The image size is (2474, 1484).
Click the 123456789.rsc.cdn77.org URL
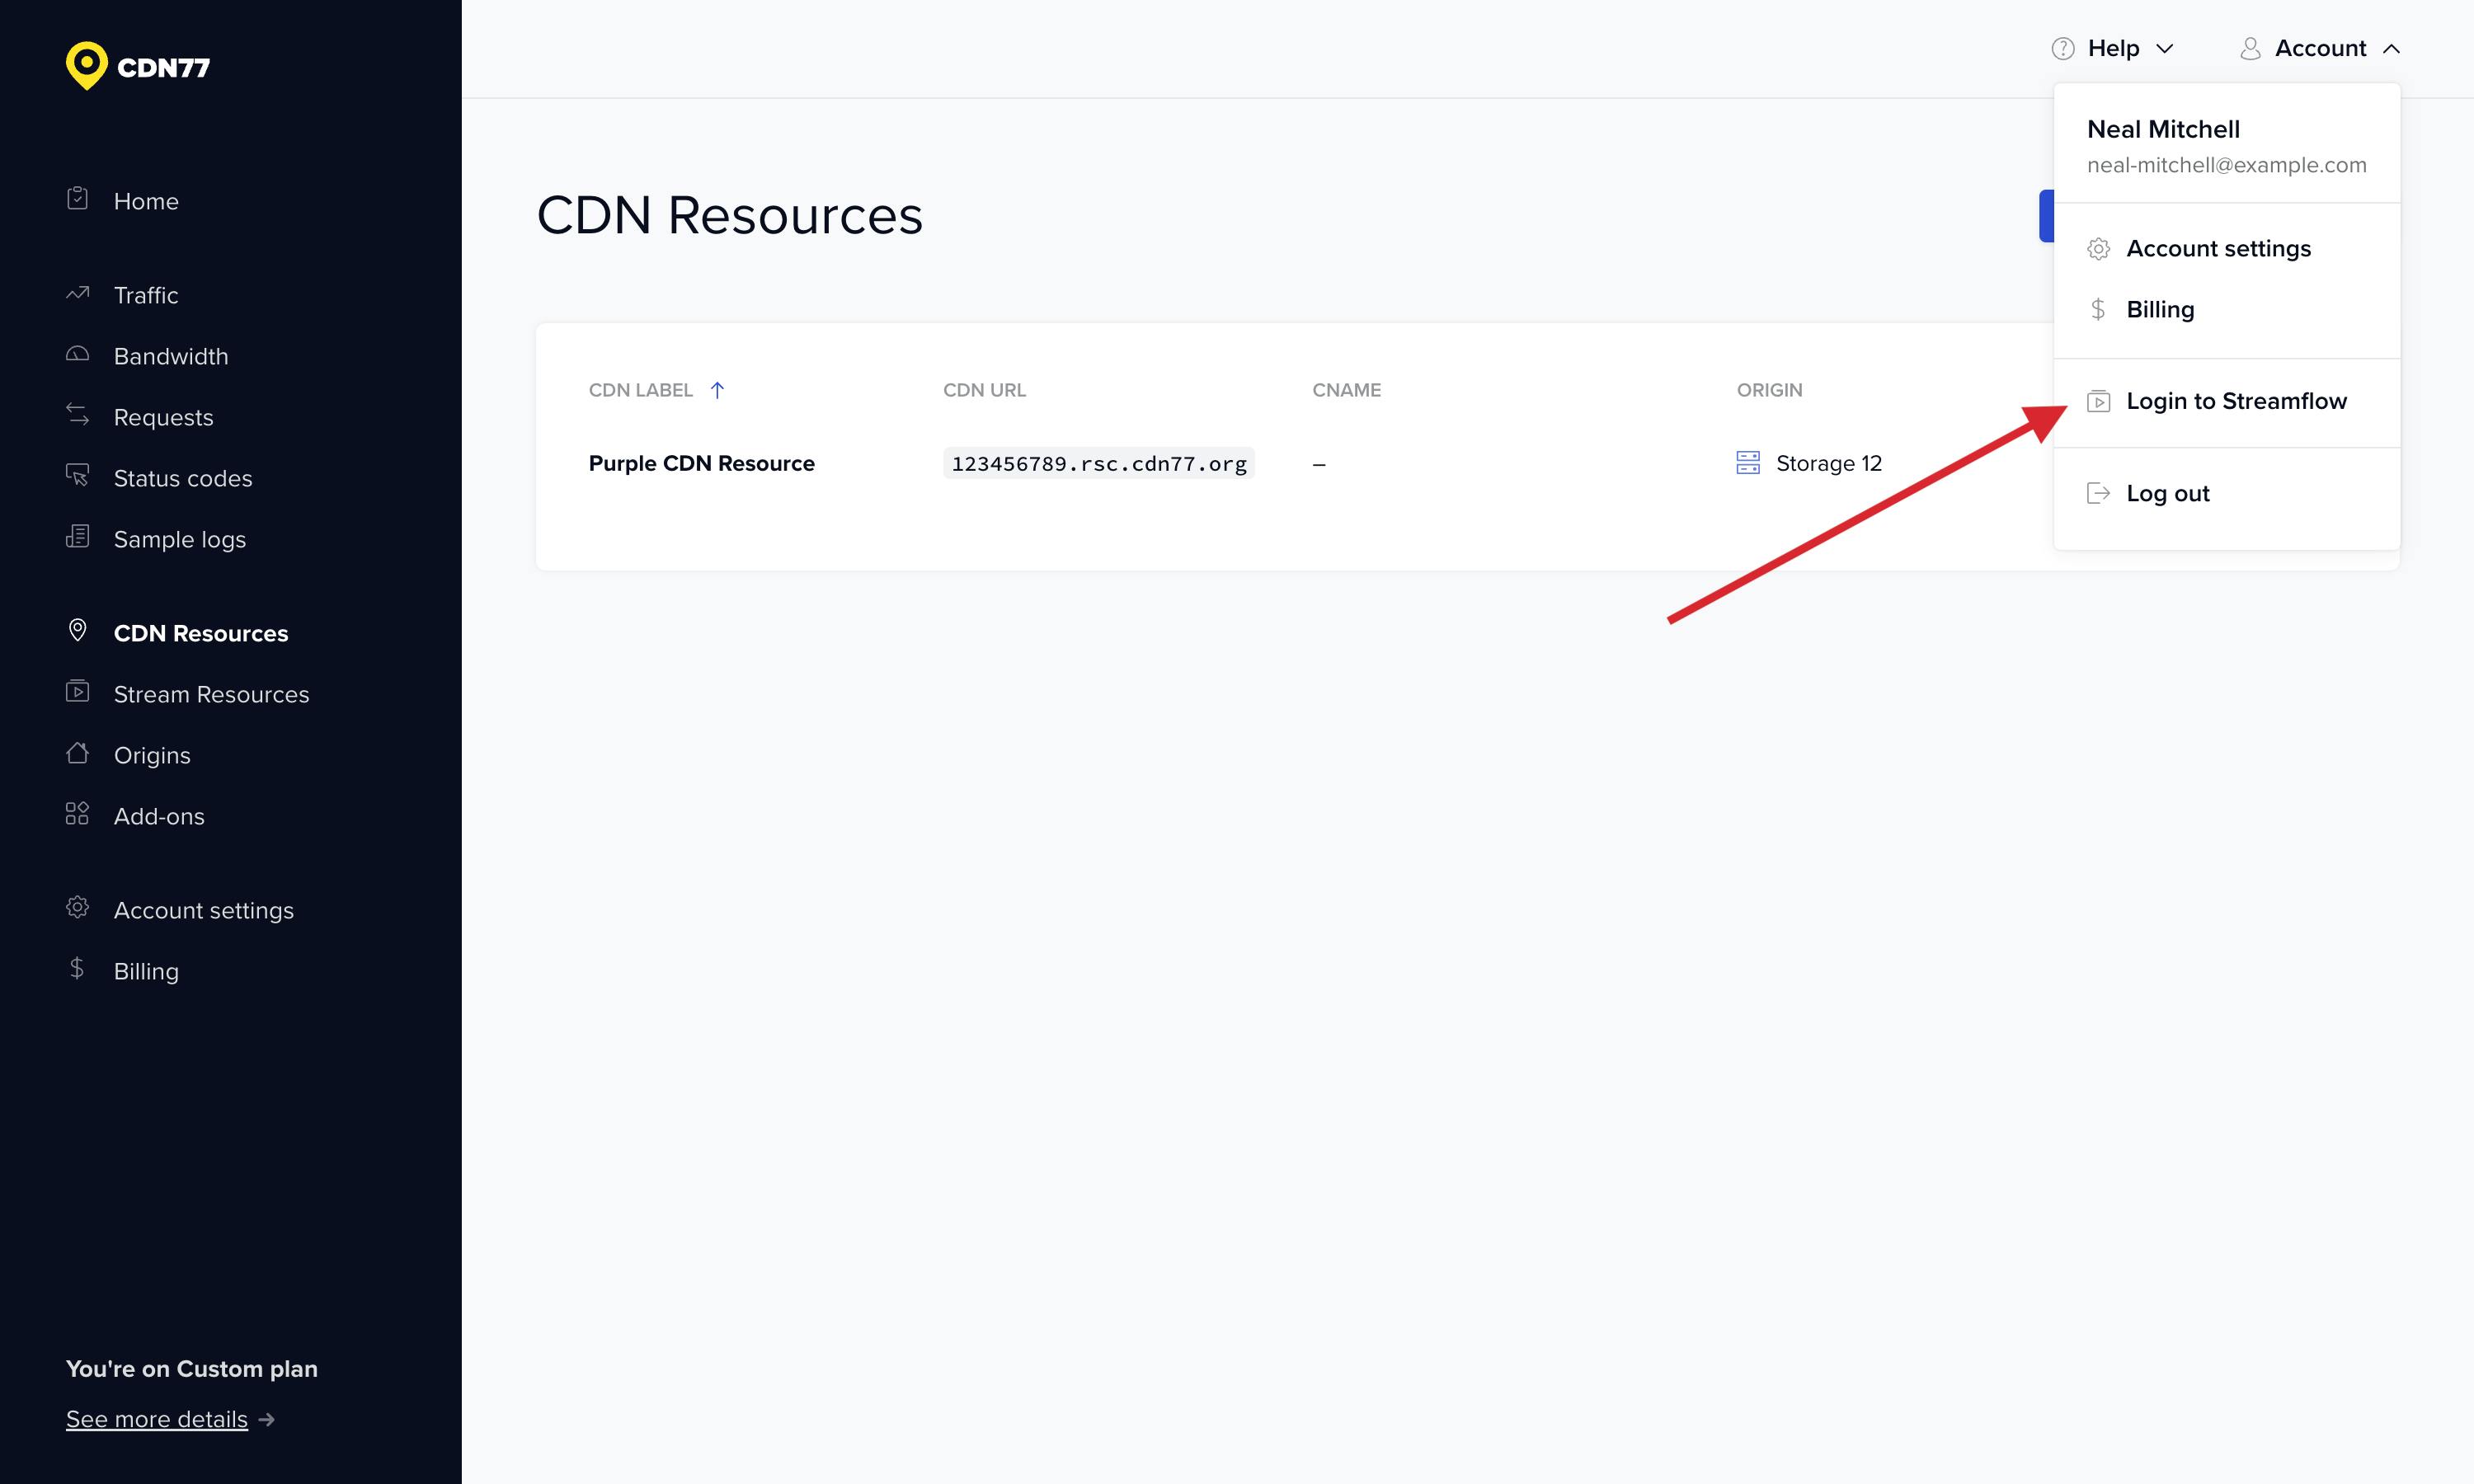pos(1098,463)
